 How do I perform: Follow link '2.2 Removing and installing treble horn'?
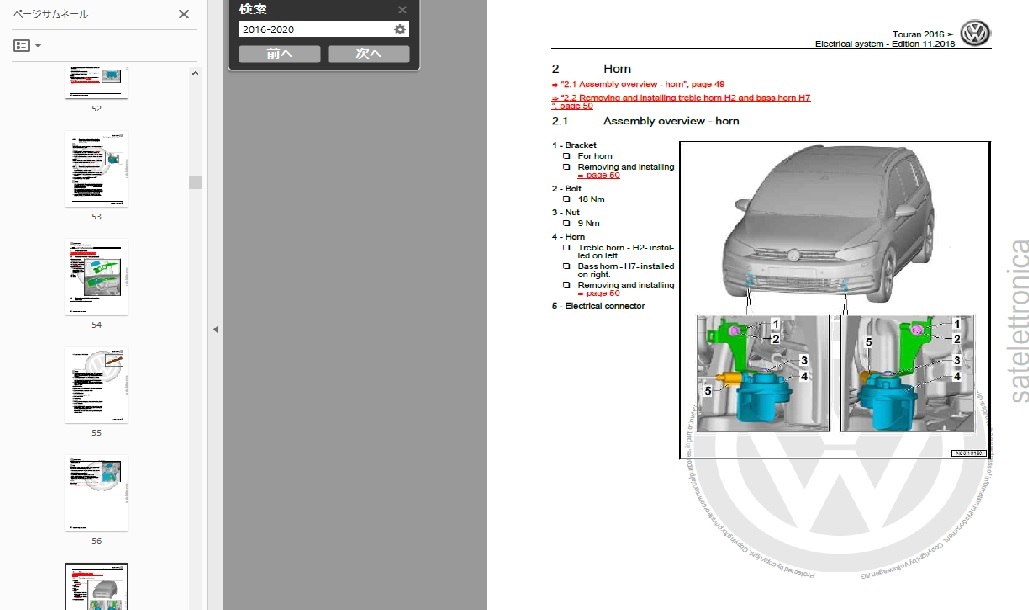tap(681, 101)
